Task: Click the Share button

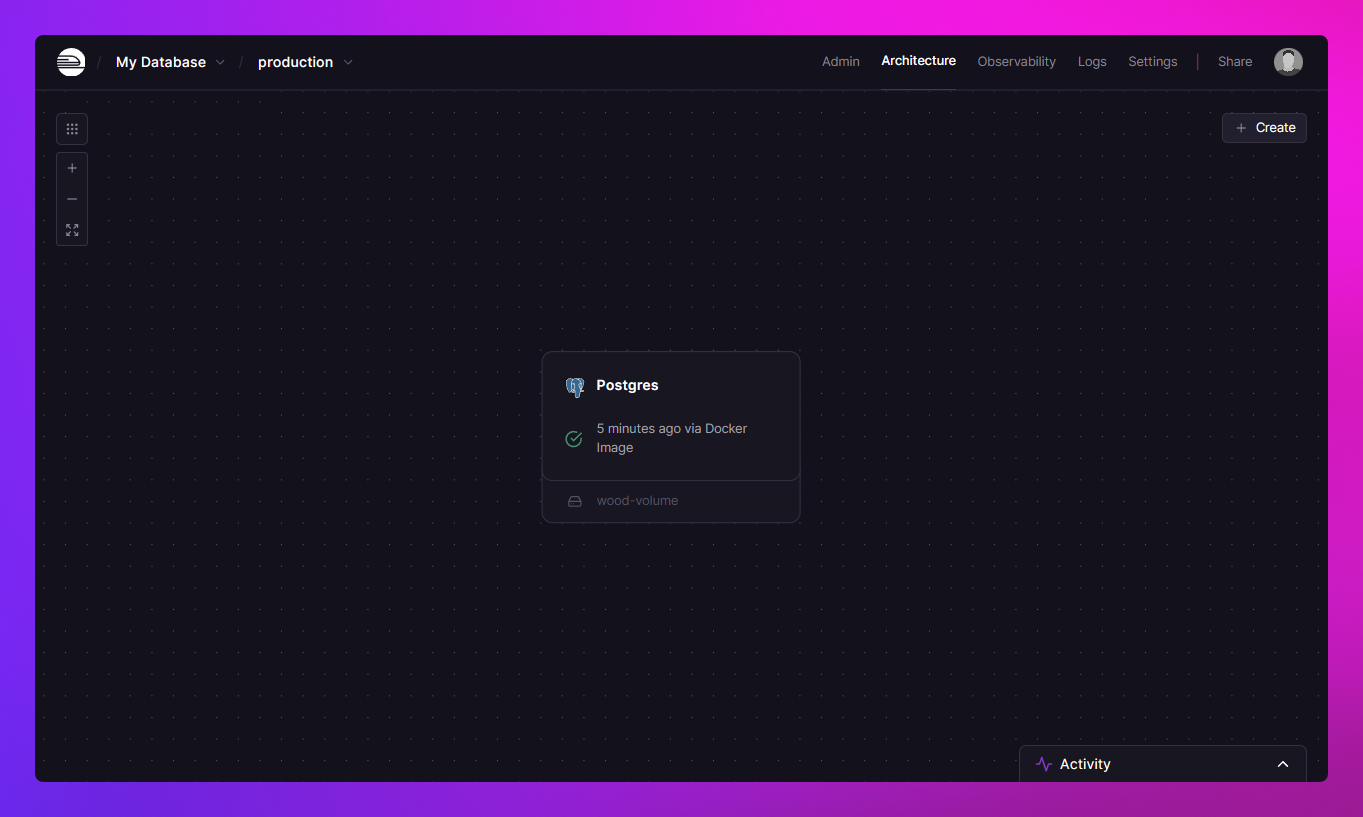Action: [1235, 62]
